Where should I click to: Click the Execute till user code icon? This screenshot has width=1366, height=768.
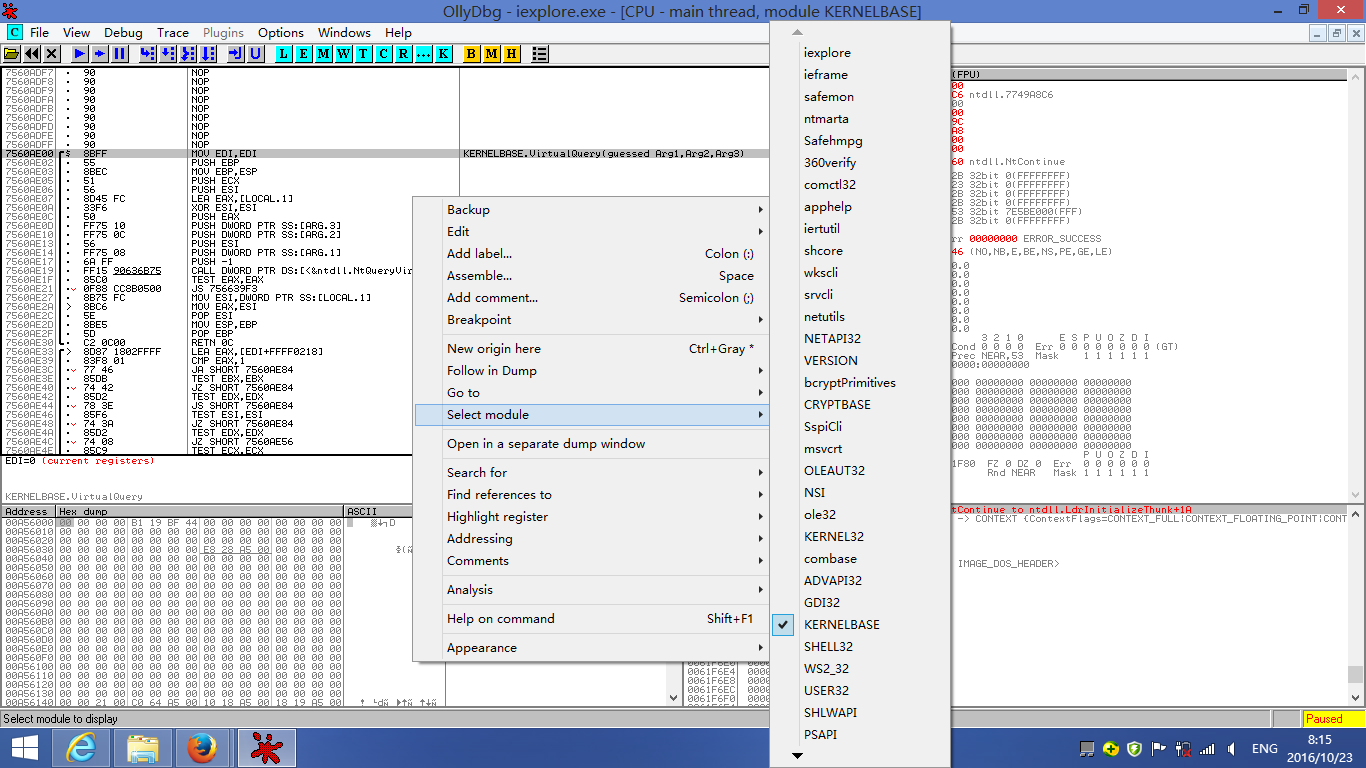click(256, 53)
